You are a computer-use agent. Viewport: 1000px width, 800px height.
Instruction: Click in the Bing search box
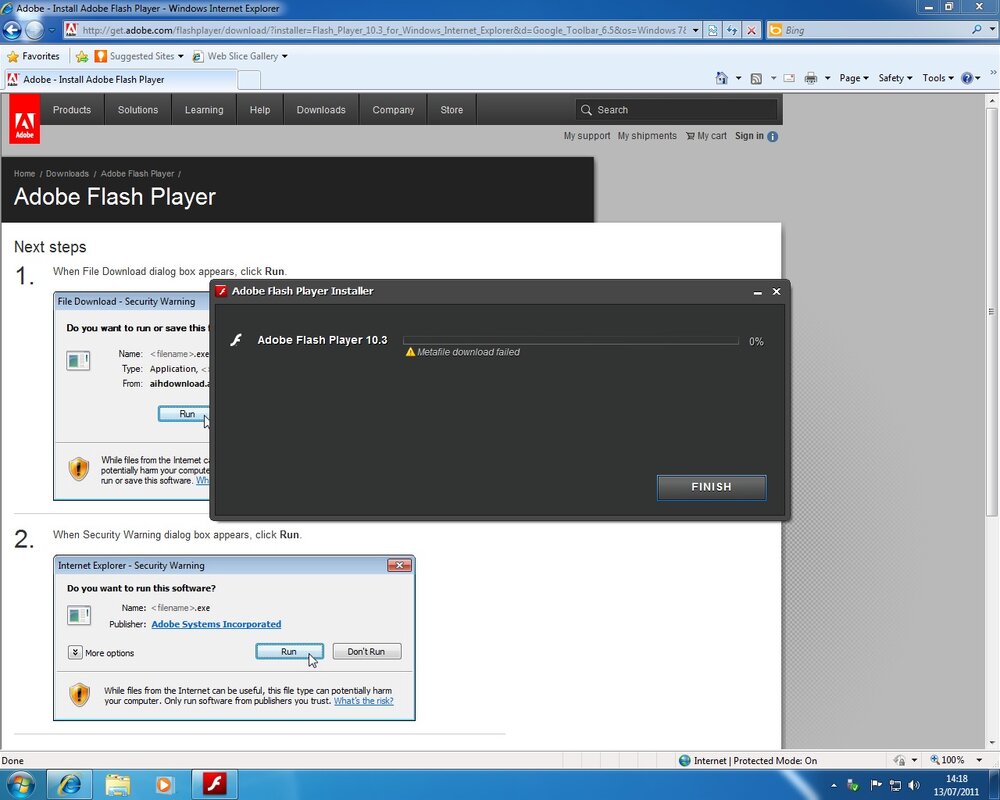[874, 30]
